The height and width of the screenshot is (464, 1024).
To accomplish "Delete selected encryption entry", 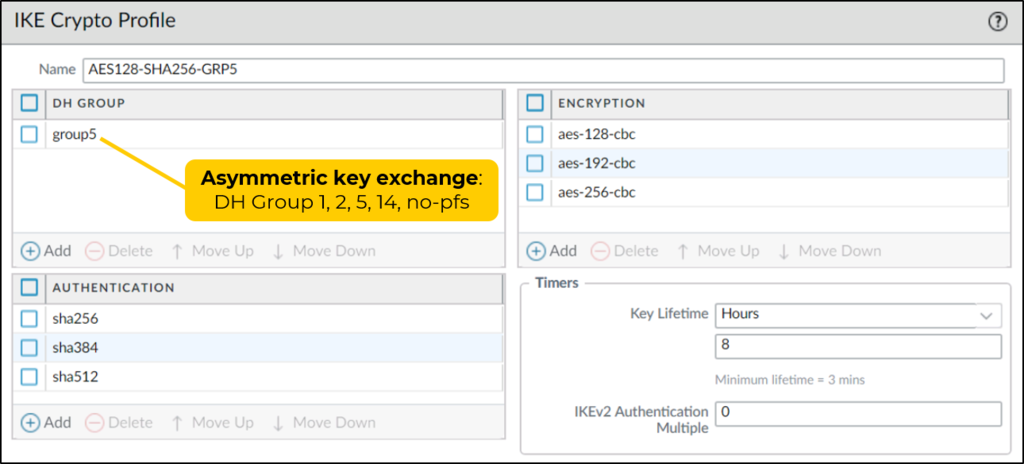I will (624, 251).
